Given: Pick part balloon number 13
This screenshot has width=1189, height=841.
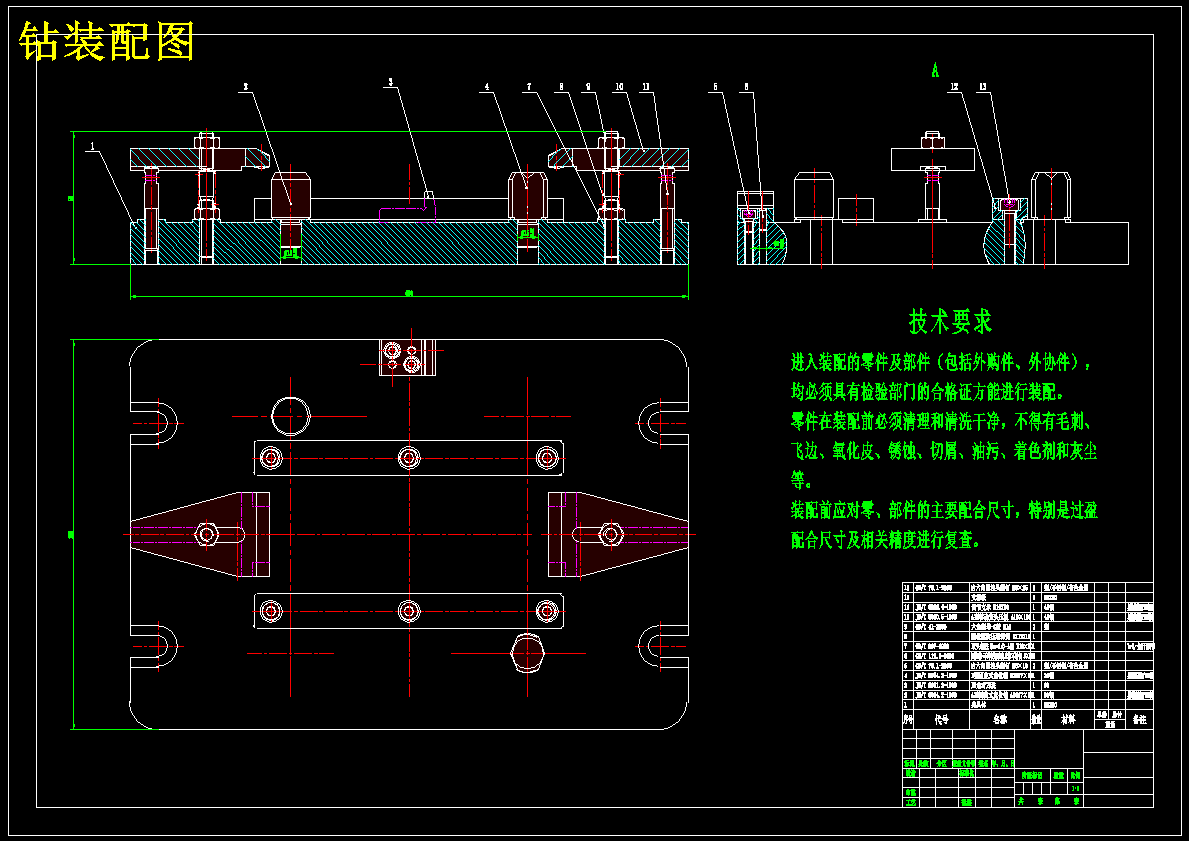Looking at the screenshot, I should [x=983, y=87].
